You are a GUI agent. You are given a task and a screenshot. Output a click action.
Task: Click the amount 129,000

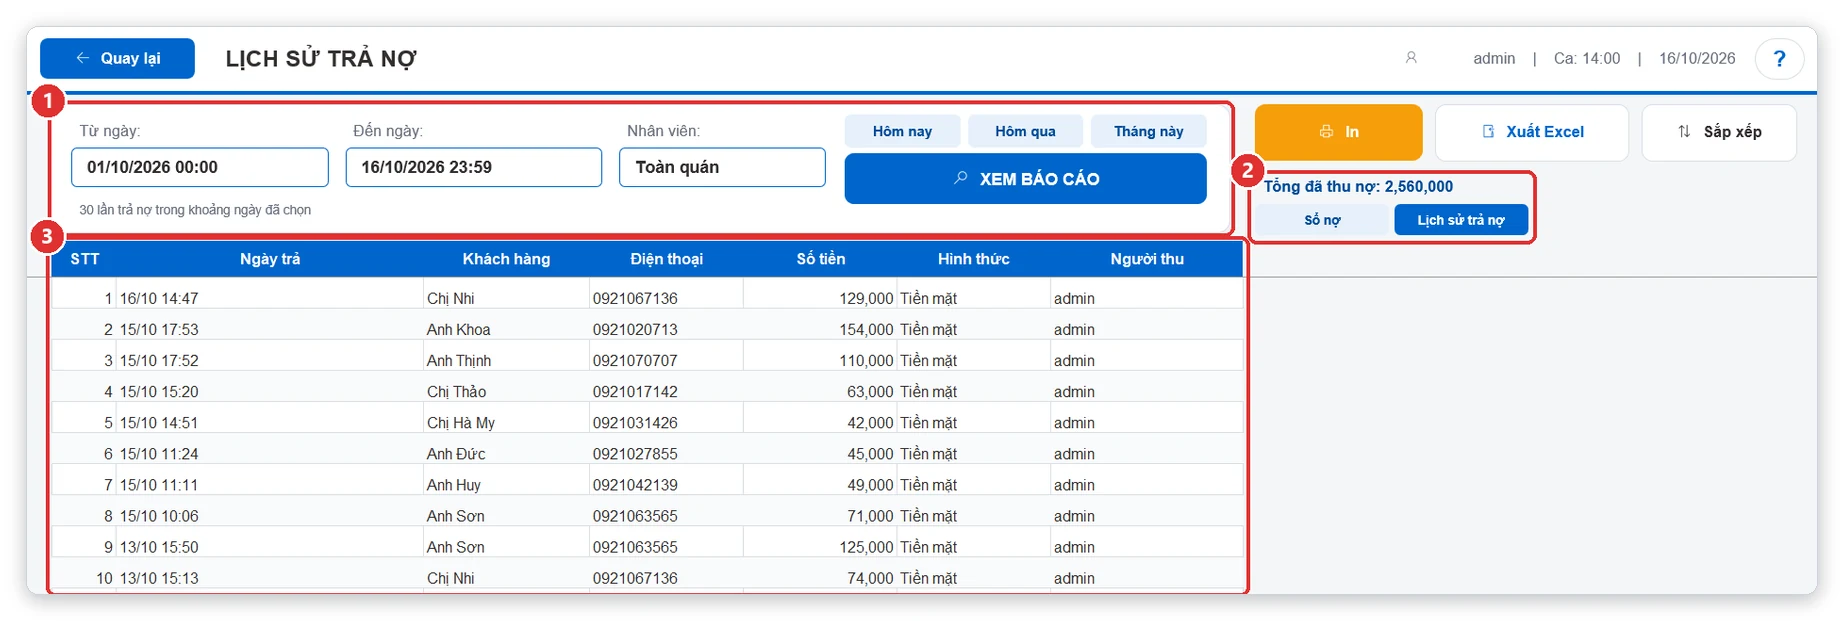[866, 298]
